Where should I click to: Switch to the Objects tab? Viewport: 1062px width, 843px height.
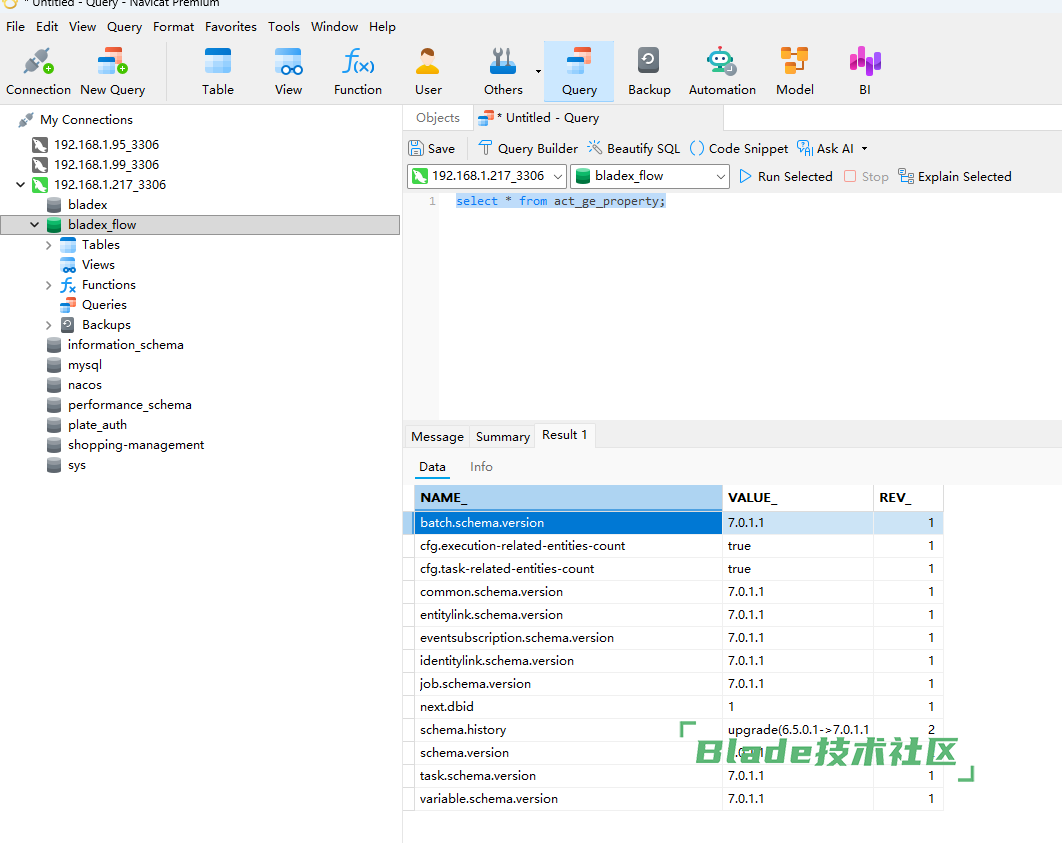coord(438,118)
